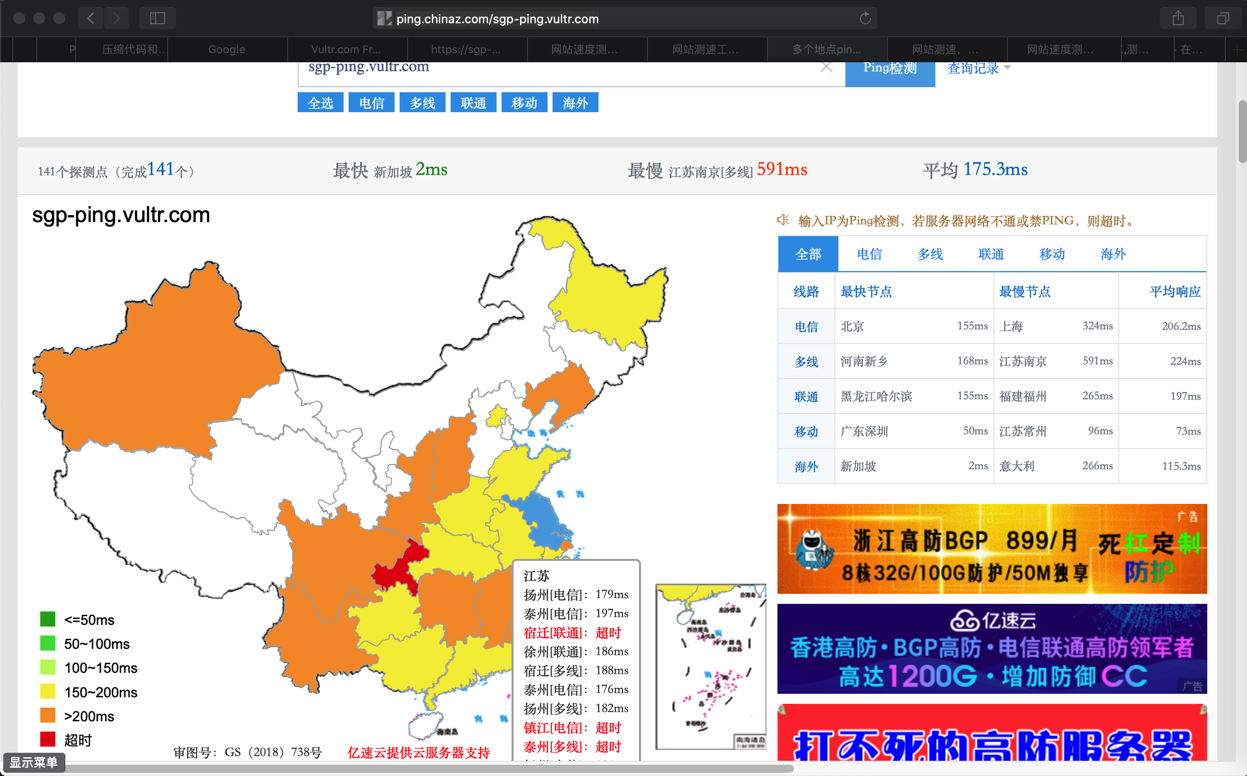Click the 显示菜单 button at bottom left
The height and width of the screenshot is (776, 1247).
[34, 762]
